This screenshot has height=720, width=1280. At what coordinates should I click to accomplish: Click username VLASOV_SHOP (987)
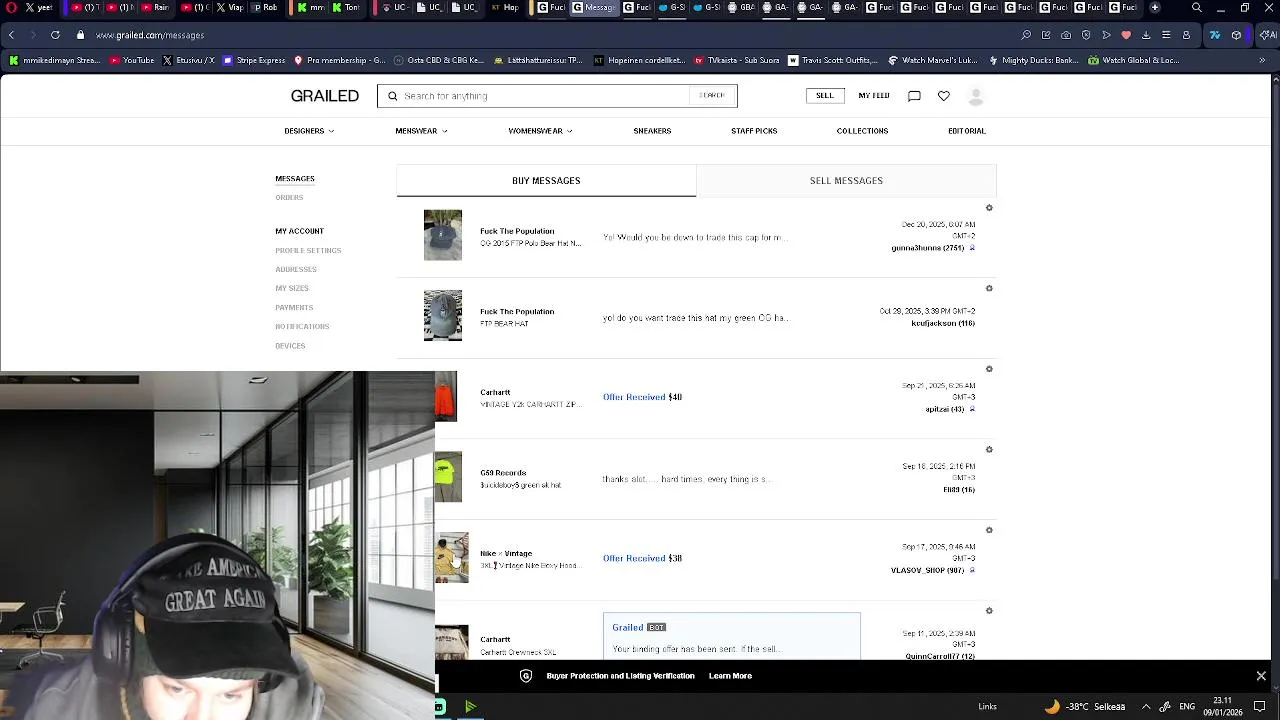(x=927, y=570)
